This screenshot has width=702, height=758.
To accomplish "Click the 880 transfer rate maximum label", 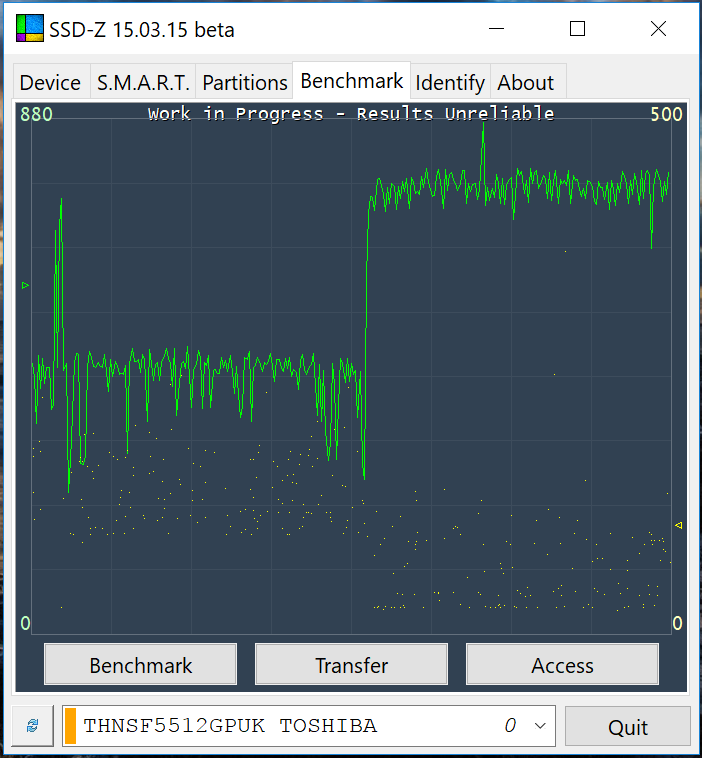I will pos(36,114).
